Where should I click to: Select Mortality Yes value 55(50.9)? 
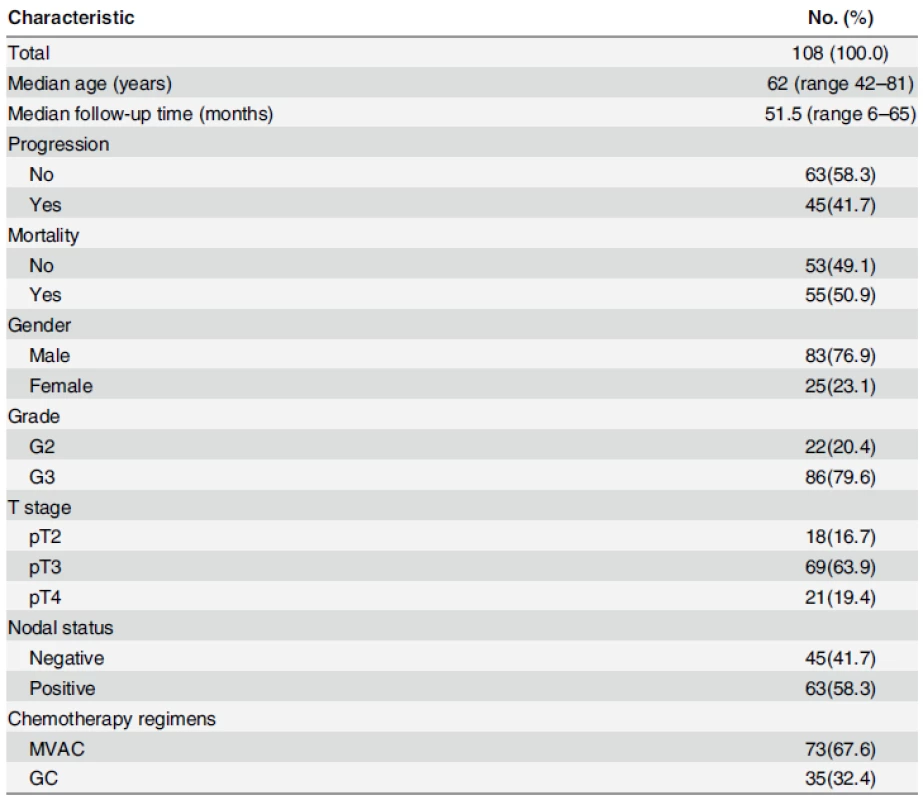(x=840, y=294)
